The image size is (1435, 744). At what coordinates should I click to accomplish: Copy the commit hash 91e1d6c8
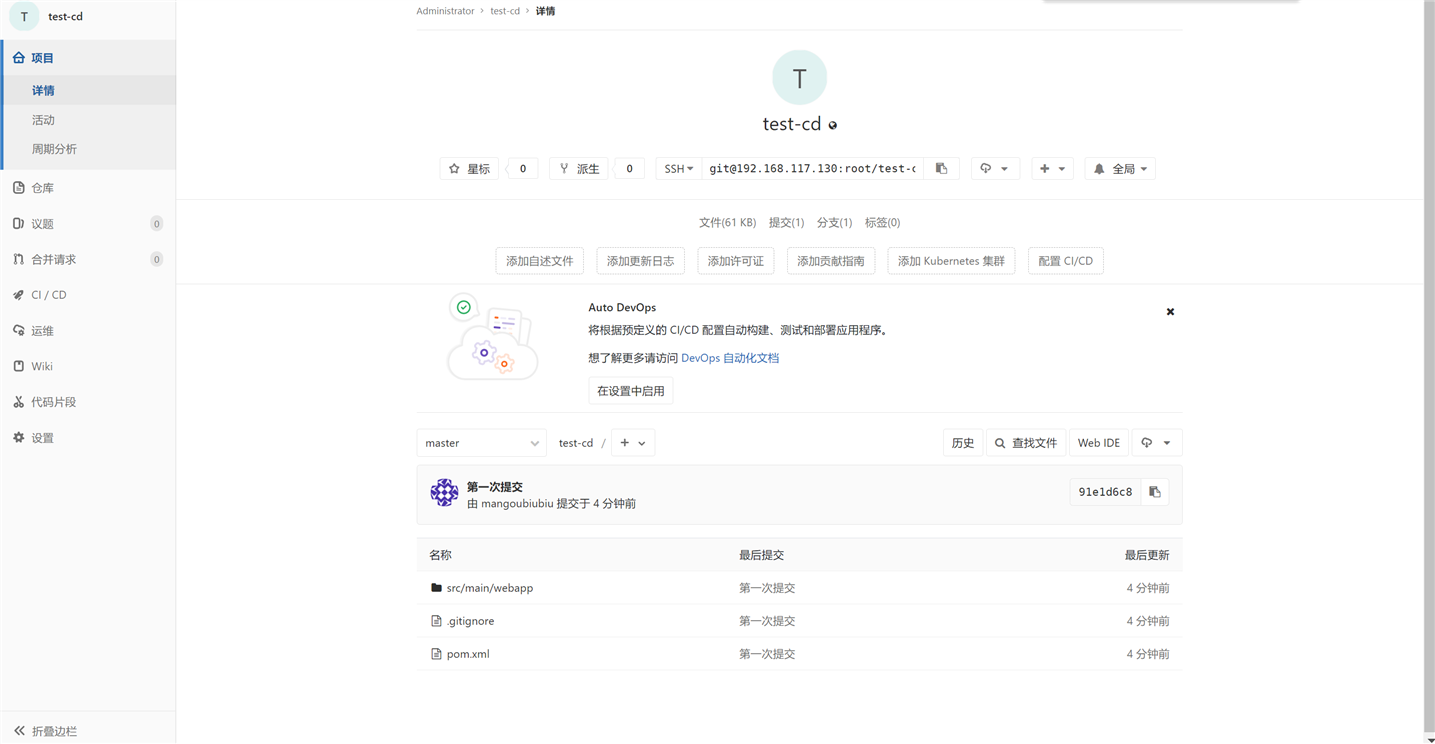(x=1155, y=491)
